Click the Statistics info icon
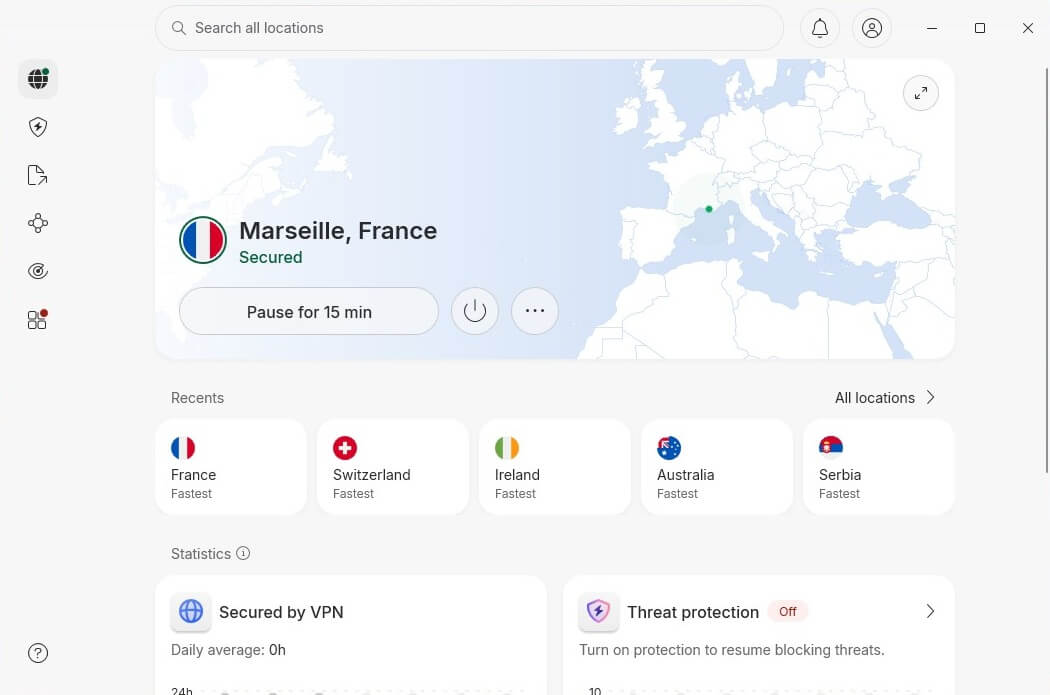Screen dimensions: 1050x695 (x=243, y=553)
